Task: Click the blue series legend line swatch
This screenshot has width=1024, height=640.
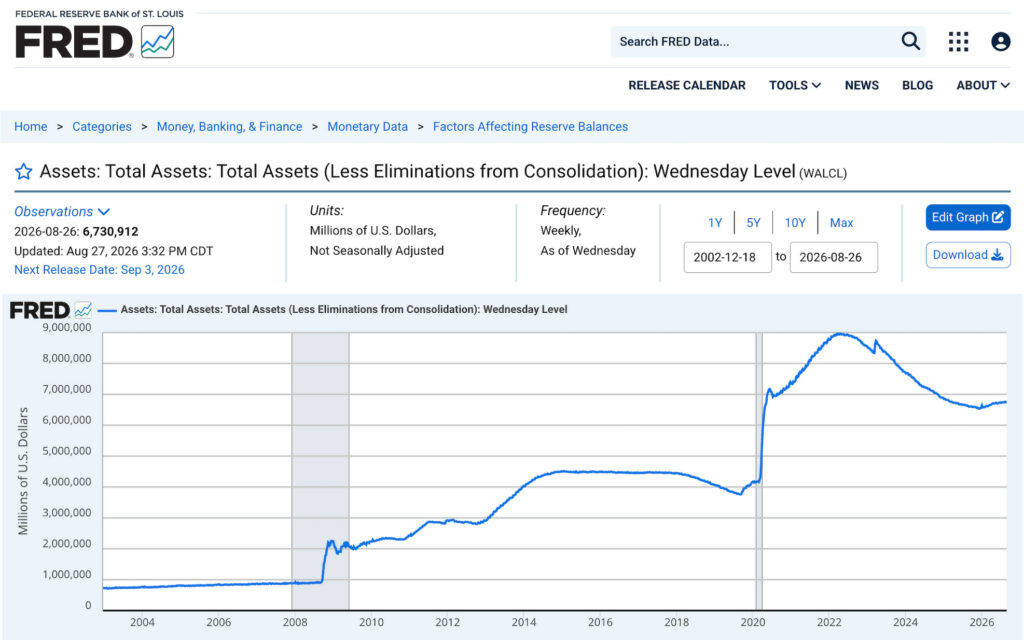Action: click(x=107, y=310)
